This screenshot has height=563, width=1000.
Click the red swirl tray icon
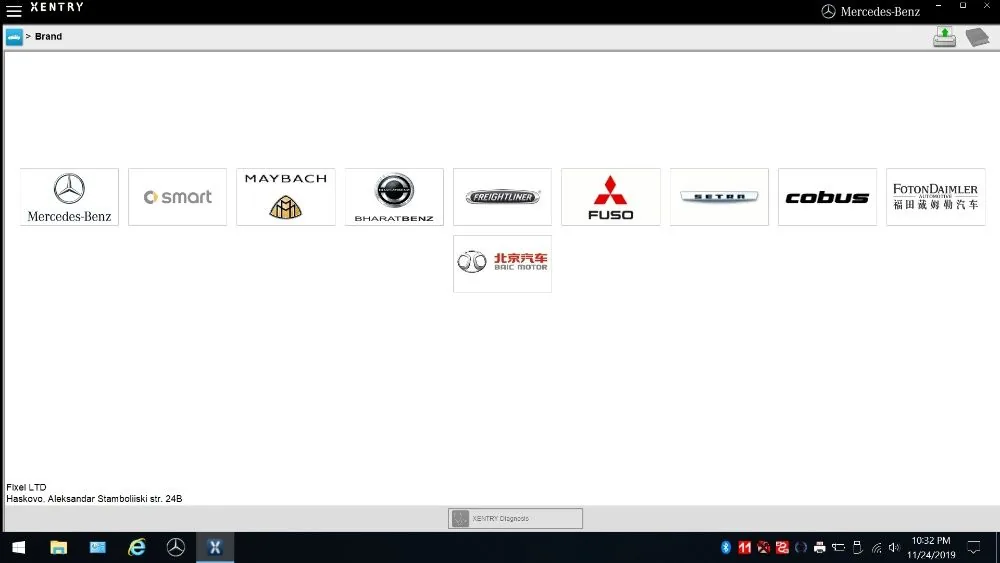tap(782, 547)
